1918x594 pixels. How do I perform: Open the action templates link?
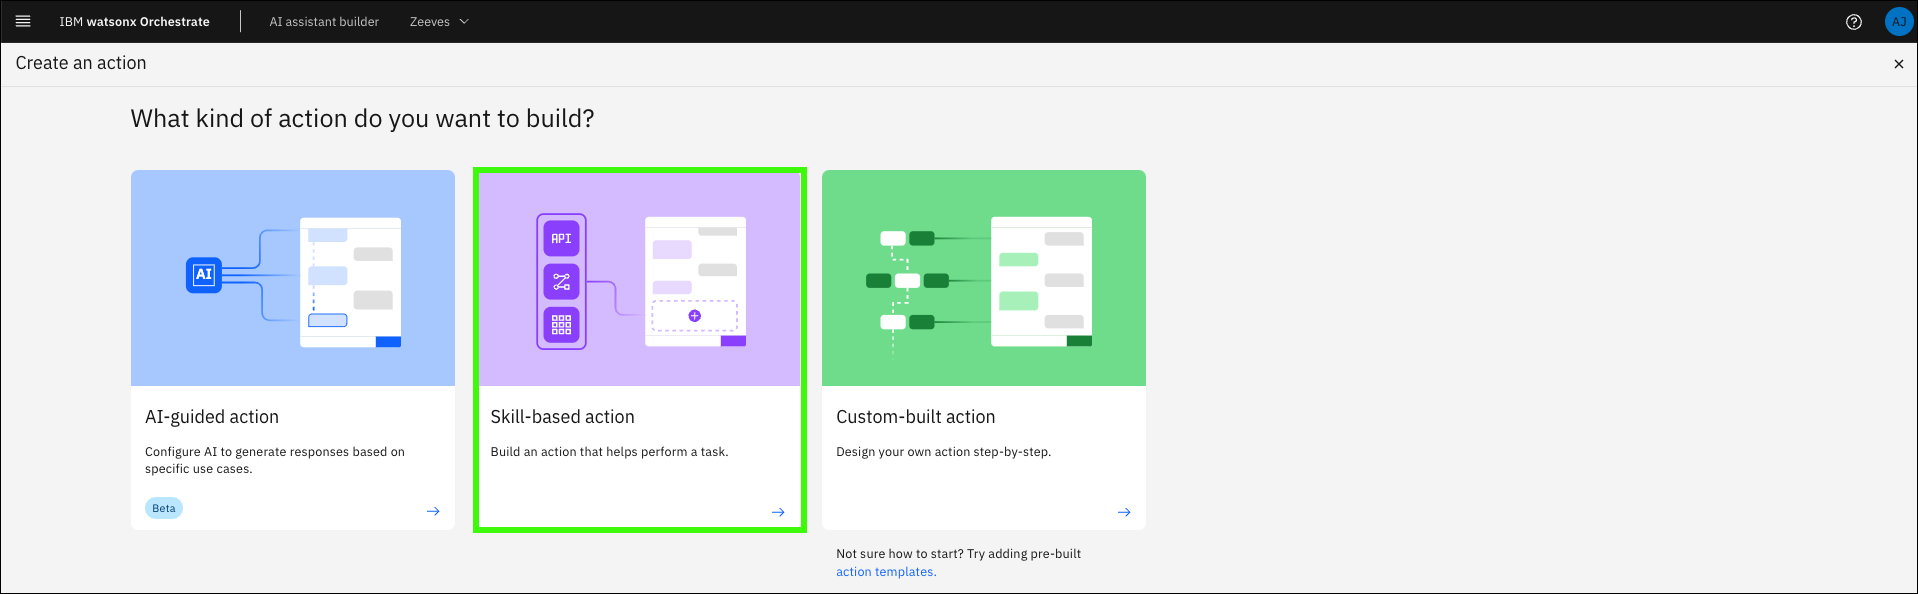[885, 572]
